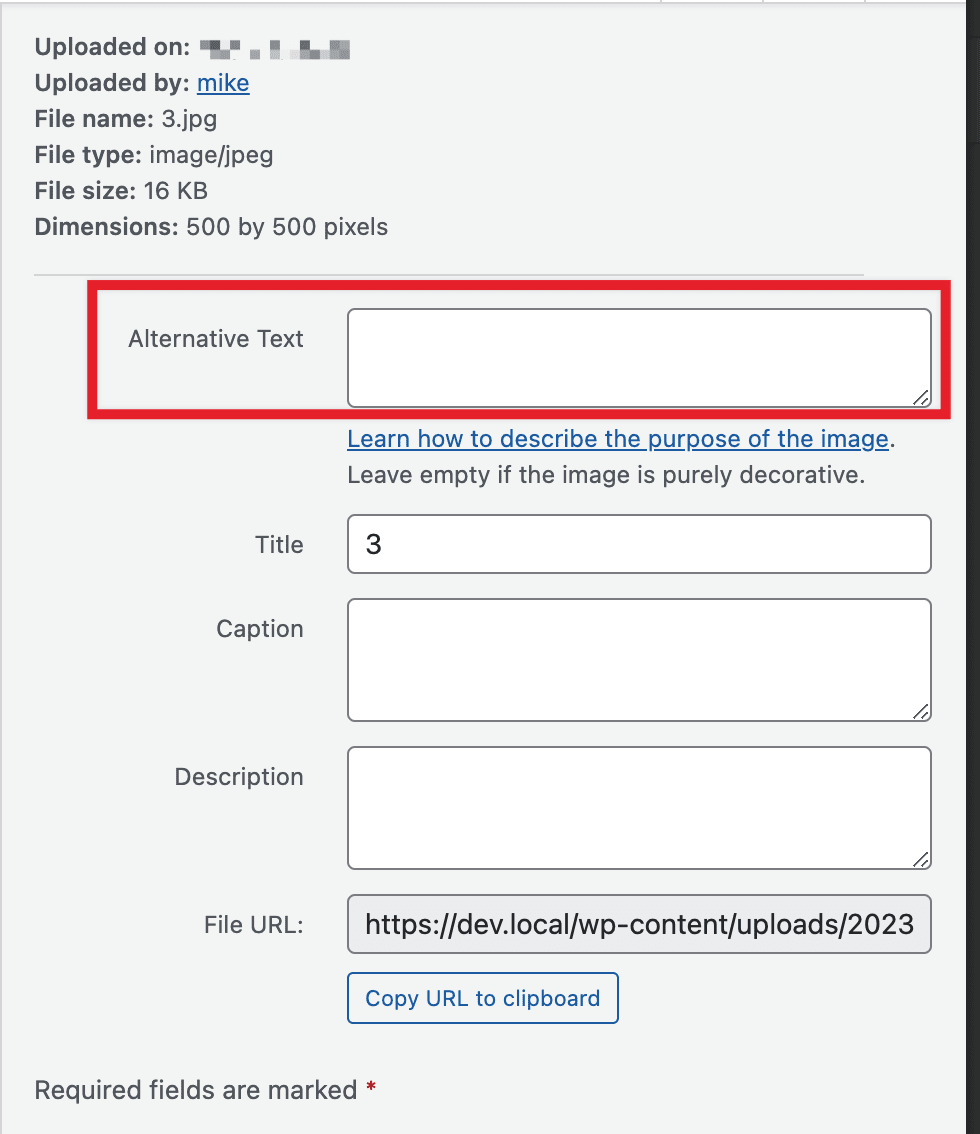The width and height of the screenshot is (980, 1134).
Task: Click the Caption label
Action: (x=260, y=629)
